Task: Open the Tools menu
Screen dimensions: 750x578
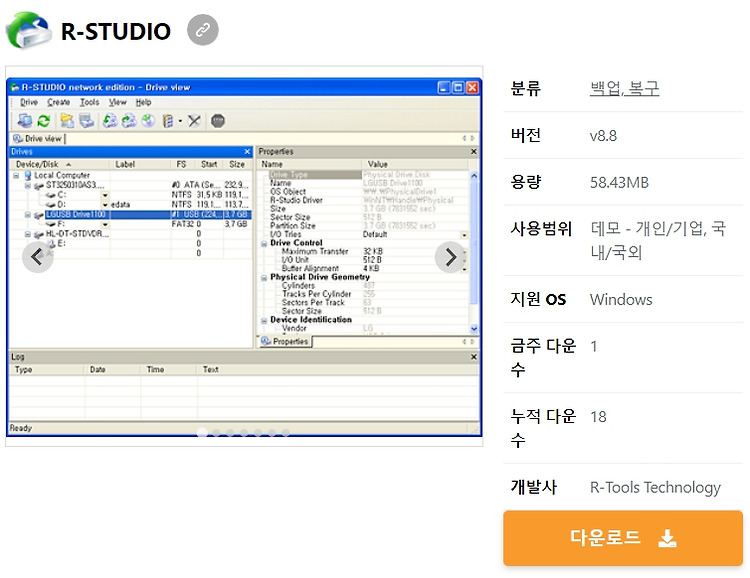Action: coord(89,102)
